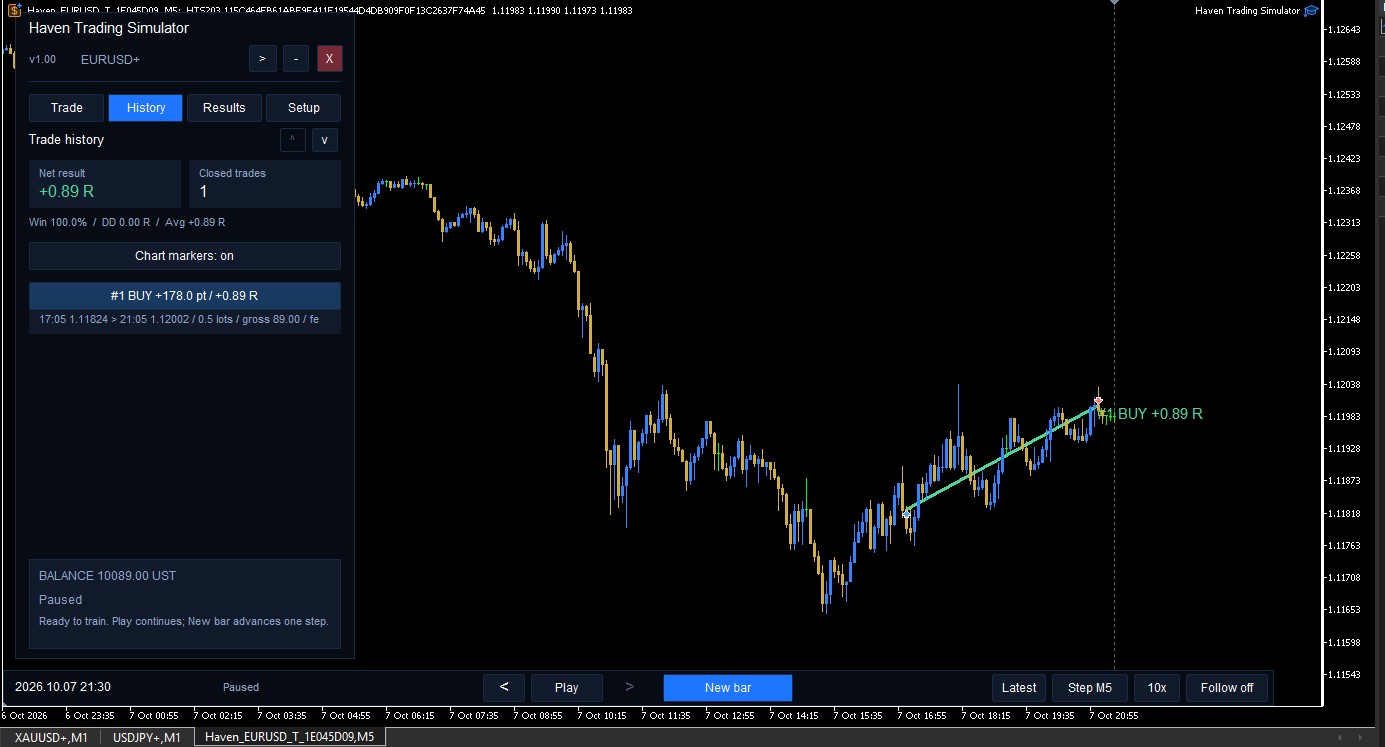Change the Step M5 timeframe setting
Viewport: 1385px width, 747px height.
coord(1090,688)
